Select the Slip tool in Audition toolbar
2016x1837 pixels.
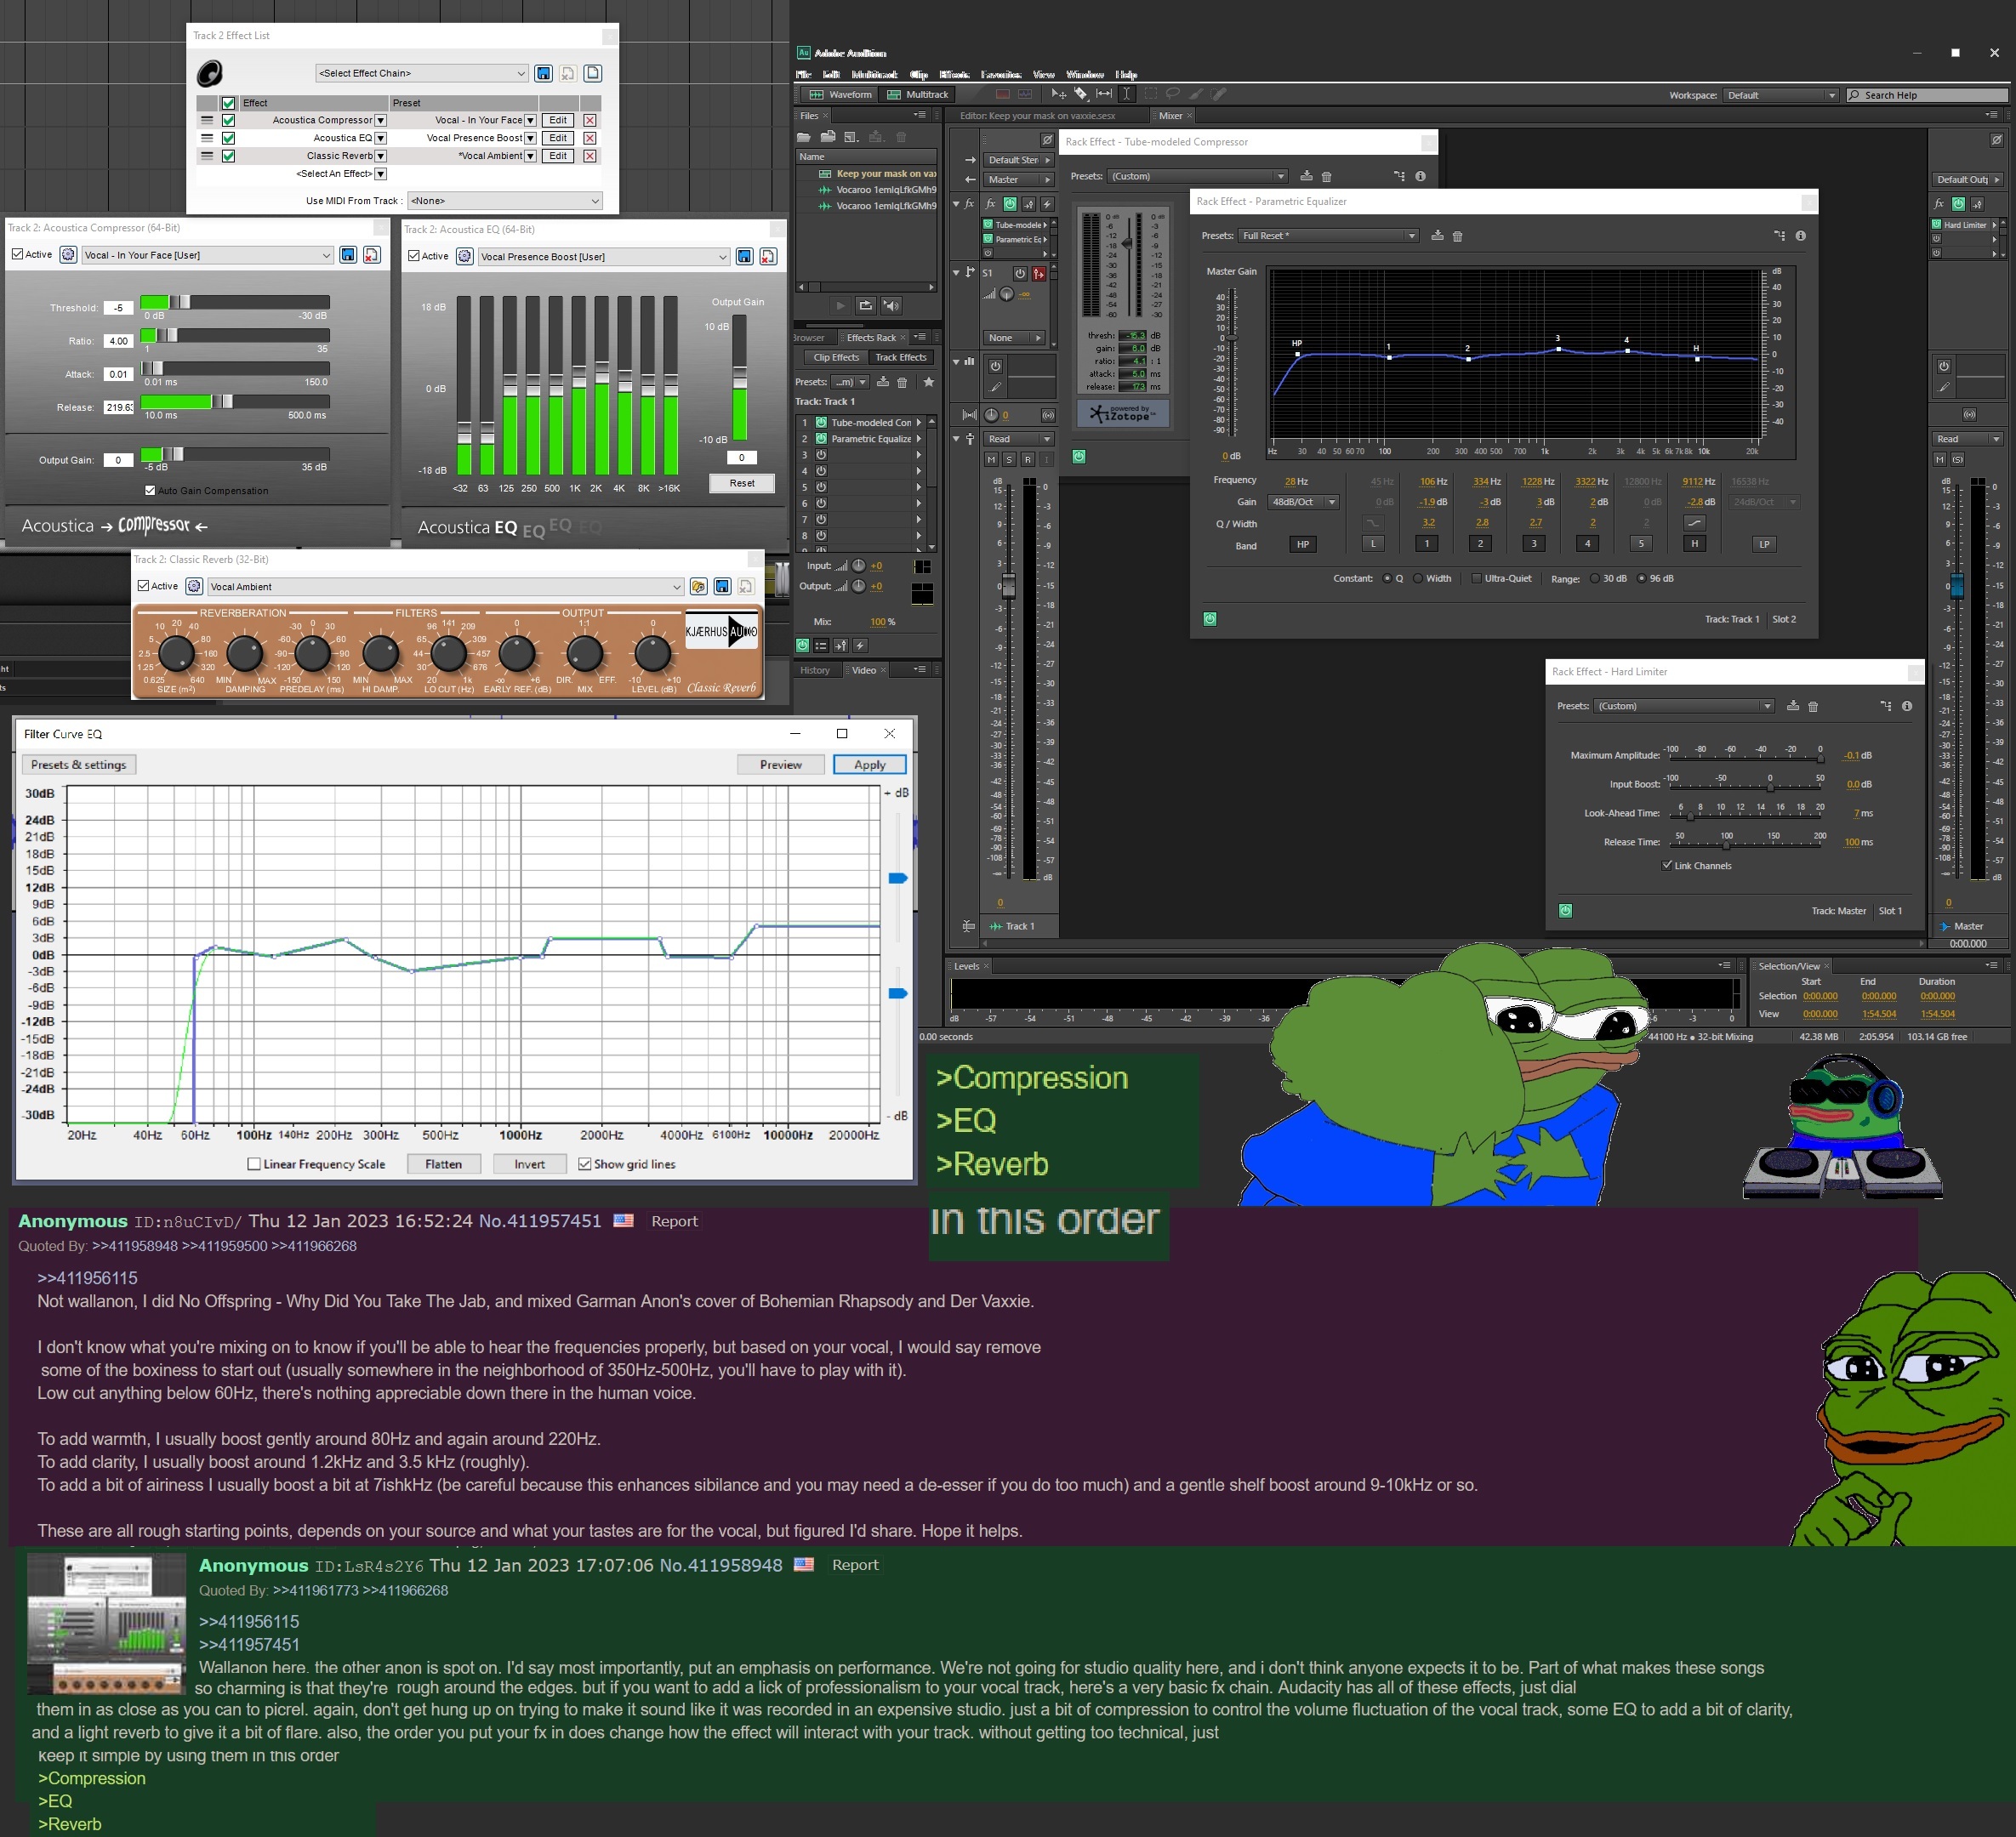click(1104, 94)
